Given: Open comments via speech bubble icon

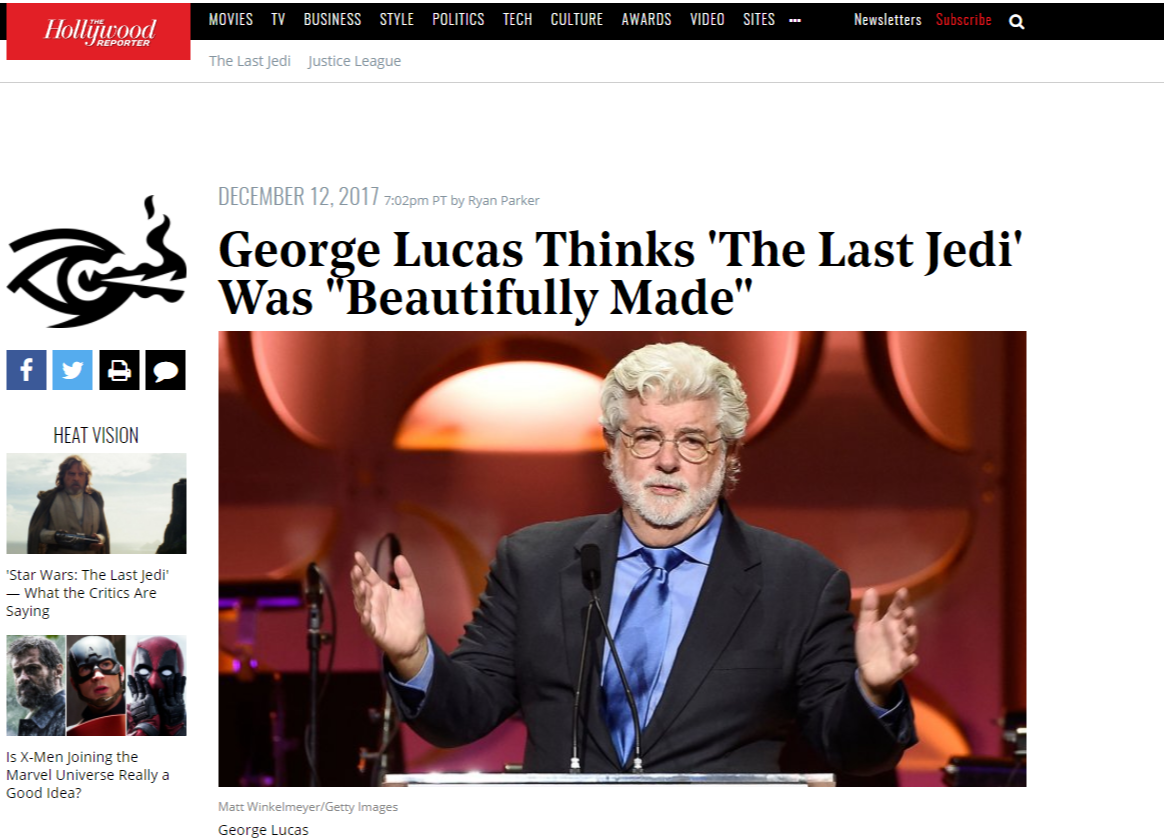Looking at the screenshot, I should 166,370.
